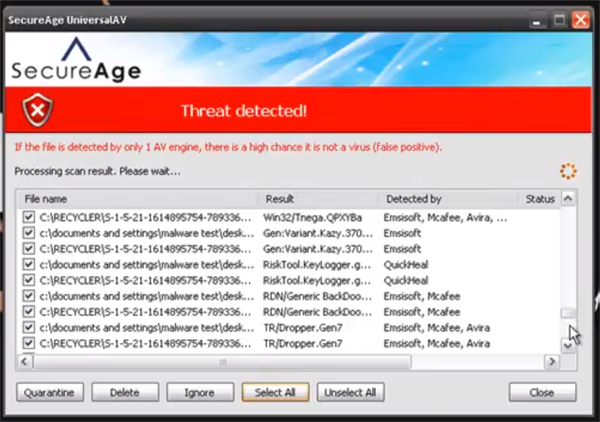Select 'Emsisoft, Mcafee, Avira, ...' detected-by cell
The height and width of the screenshot is (422, 600).
click(445, 218)
